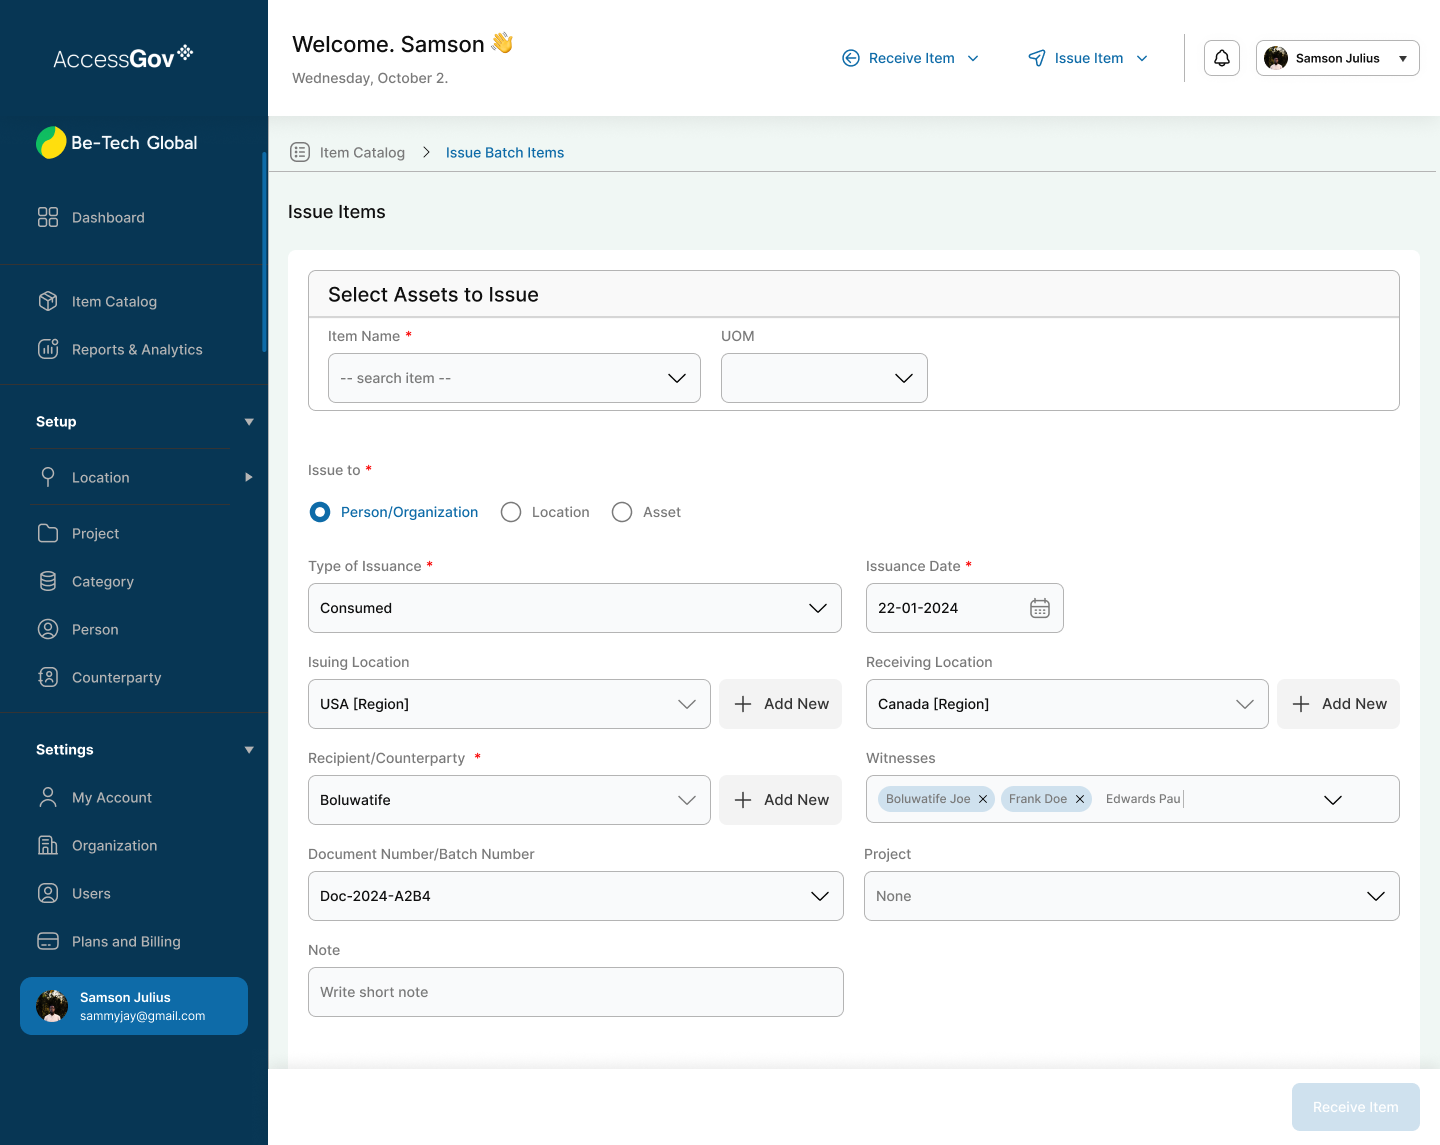The width and height of the screenshot is (1440, 1145).
Task: Open the calendar picker for Issuance Date
Action: pos(1040,608)
